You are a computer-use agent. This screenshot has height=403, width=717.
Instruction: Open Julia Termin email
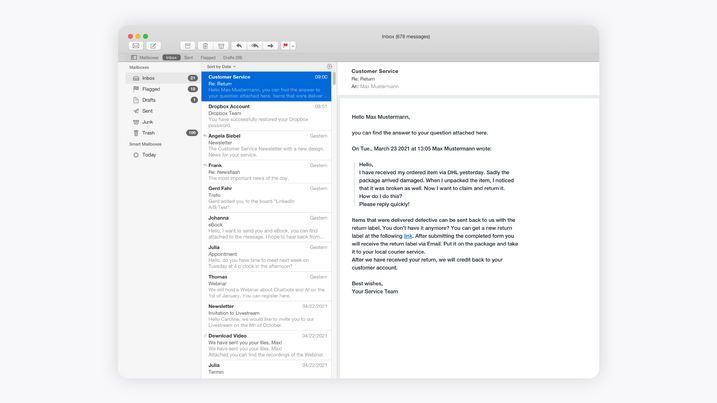point(267,370)
